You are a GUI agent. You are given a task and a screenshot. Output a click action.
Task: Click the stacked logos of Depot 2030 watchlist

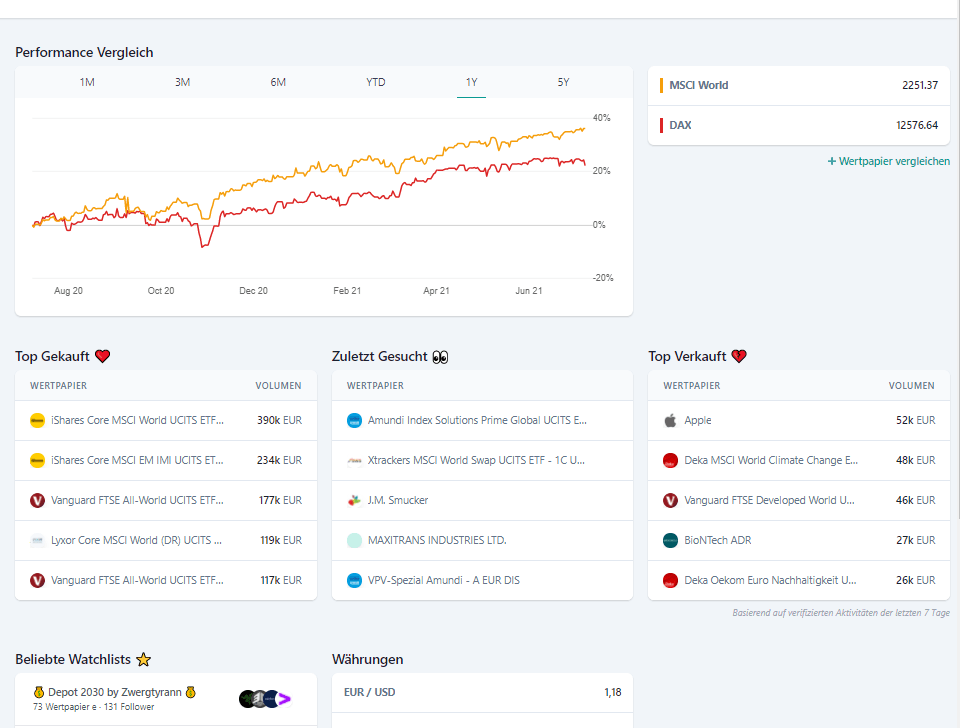click(264, 699)
